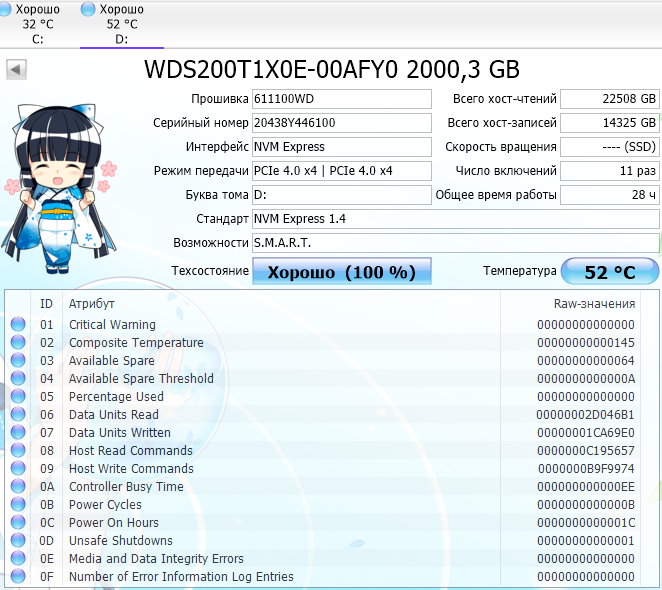Click raw value 0000000000145
Image resolution: width=662 pixels, height=590 pixels.
pos(586,343)
